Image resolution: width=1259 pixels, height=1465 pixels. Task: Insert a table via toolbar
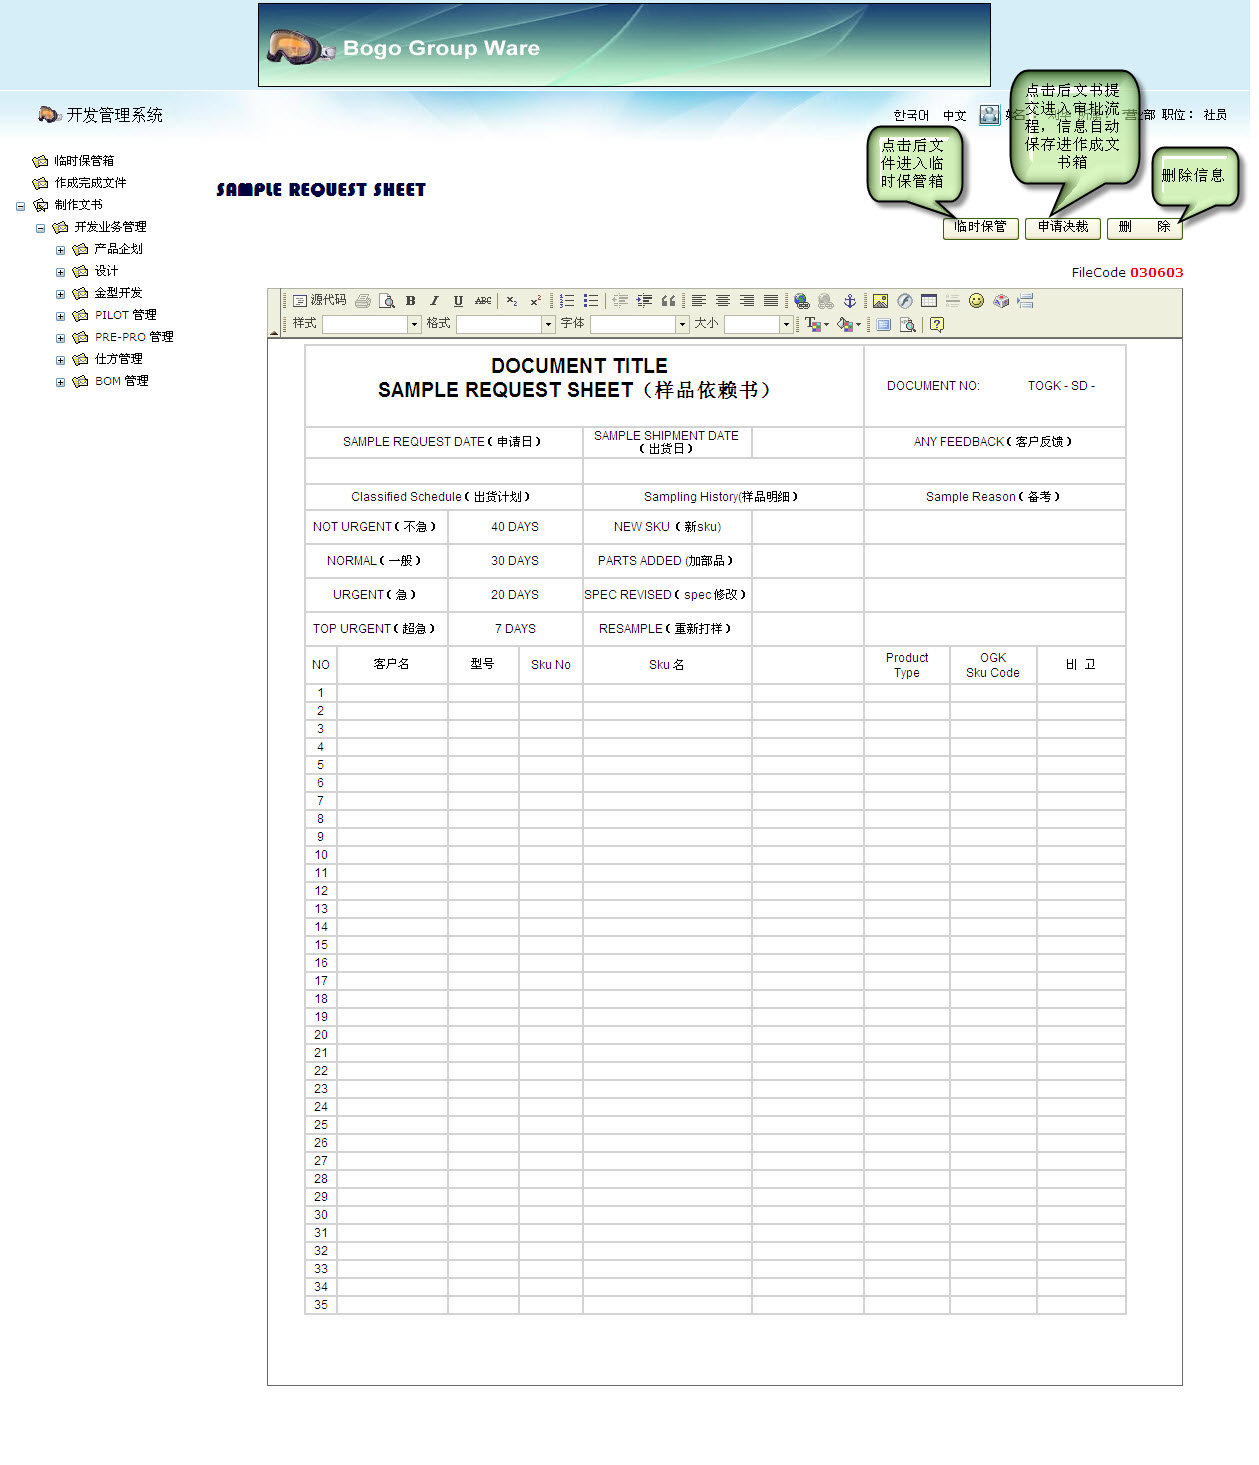click(929, 301)
